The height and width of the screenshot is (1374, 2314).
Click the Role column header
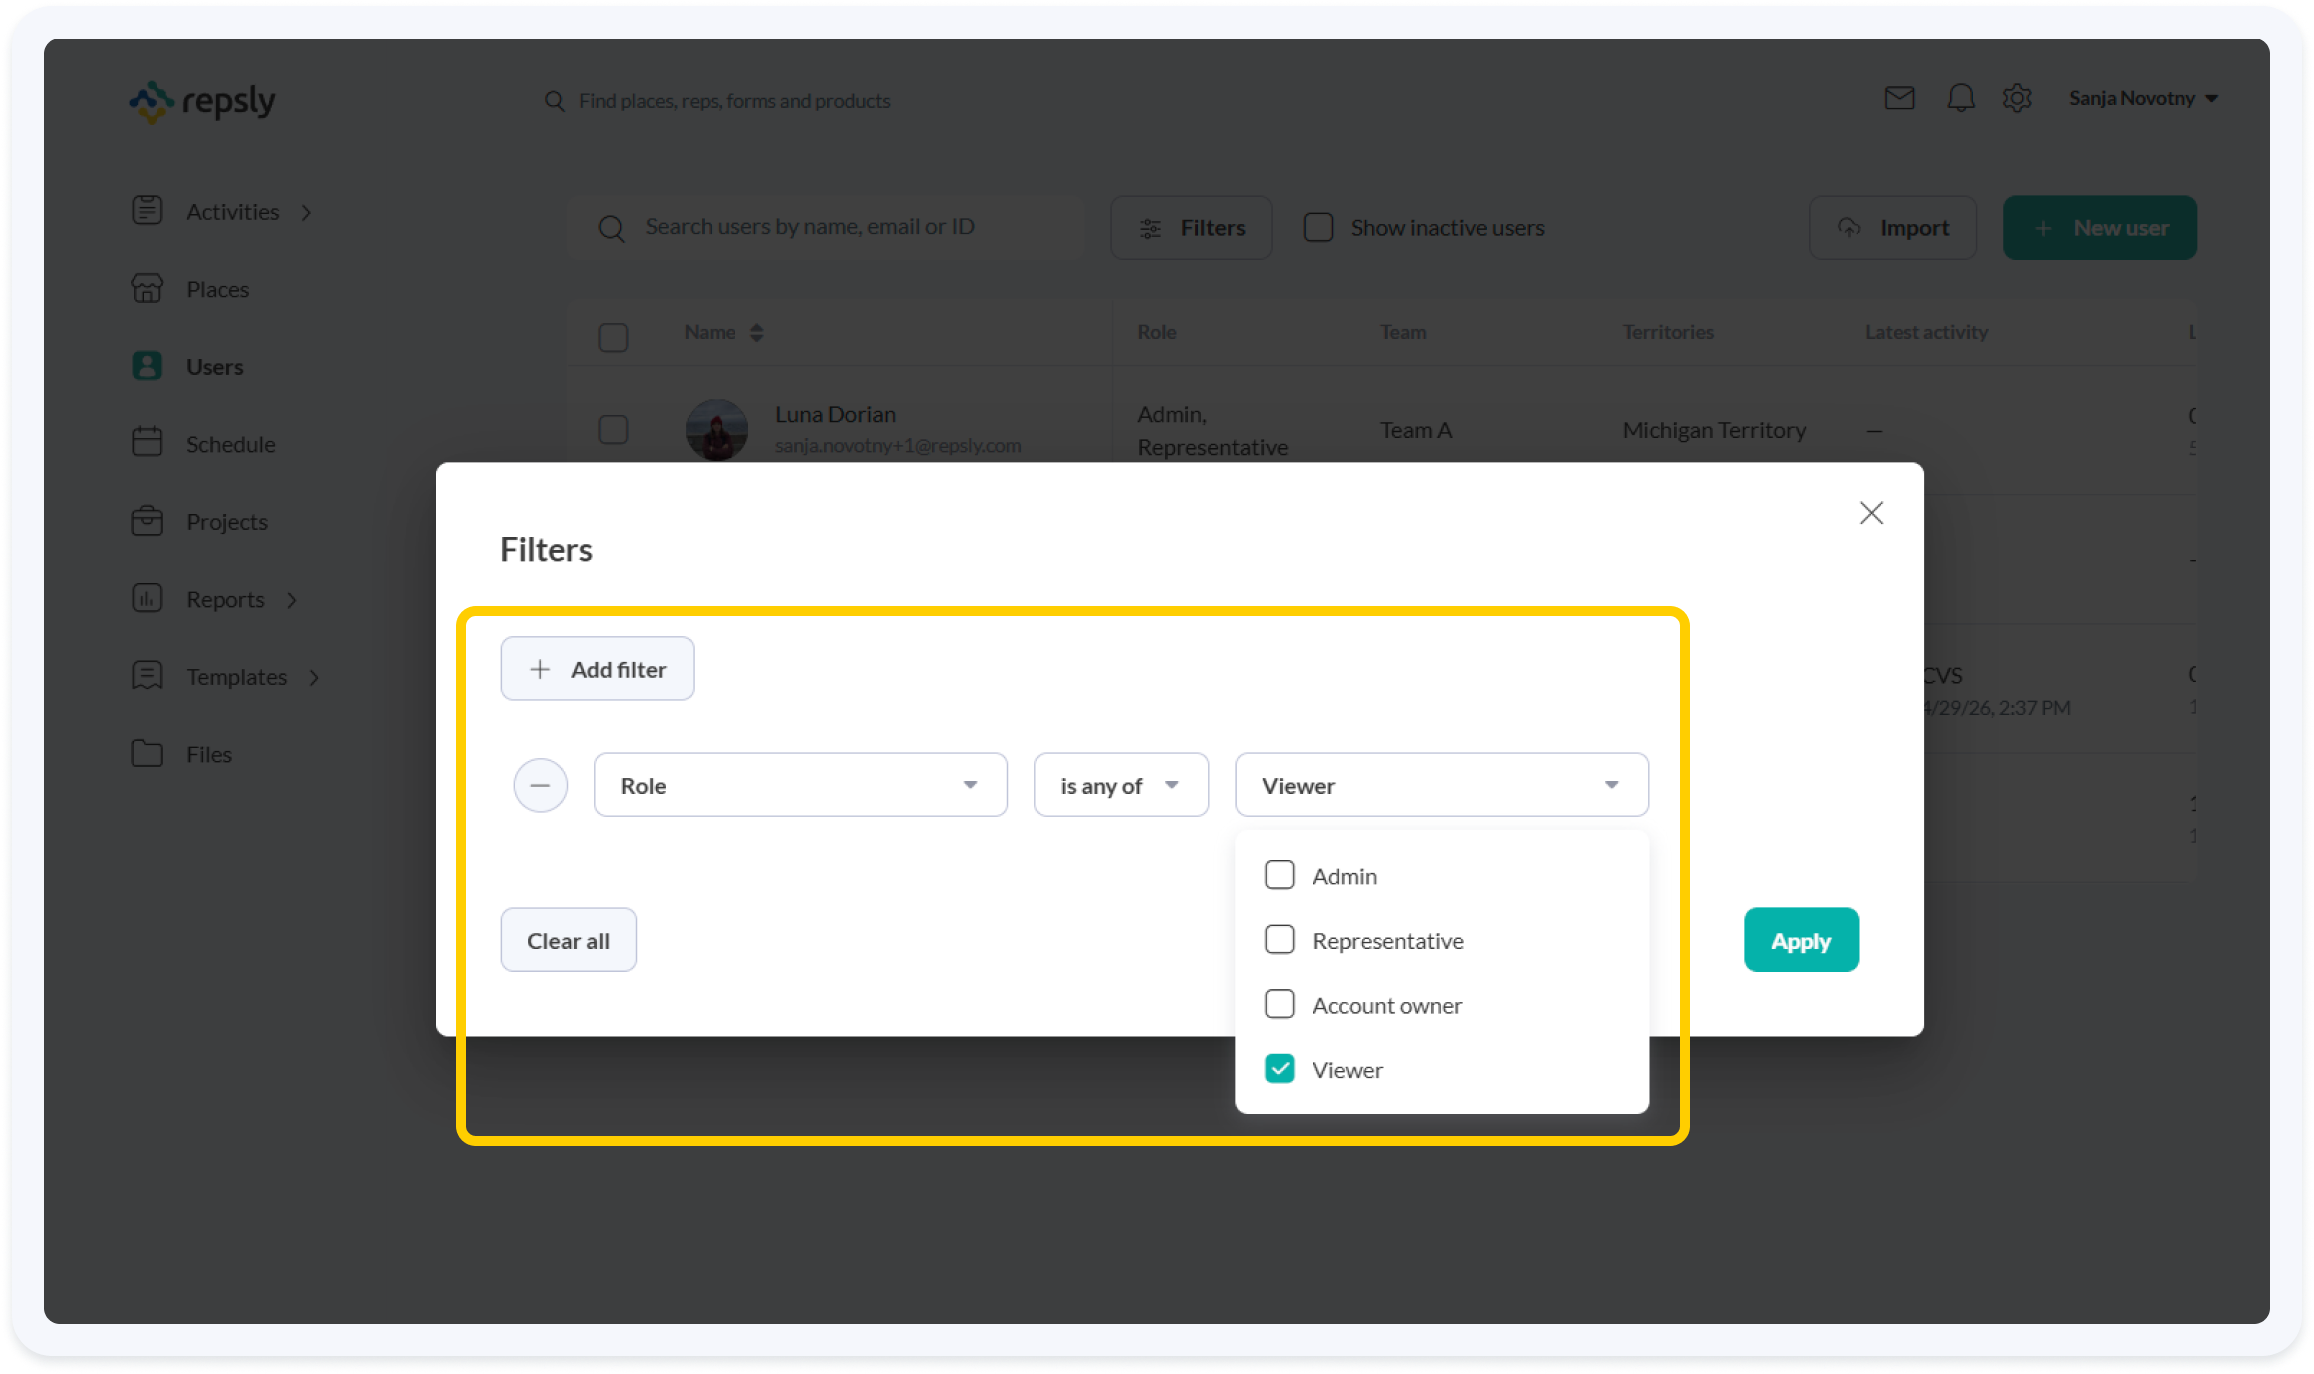[x=1156, y=332]
